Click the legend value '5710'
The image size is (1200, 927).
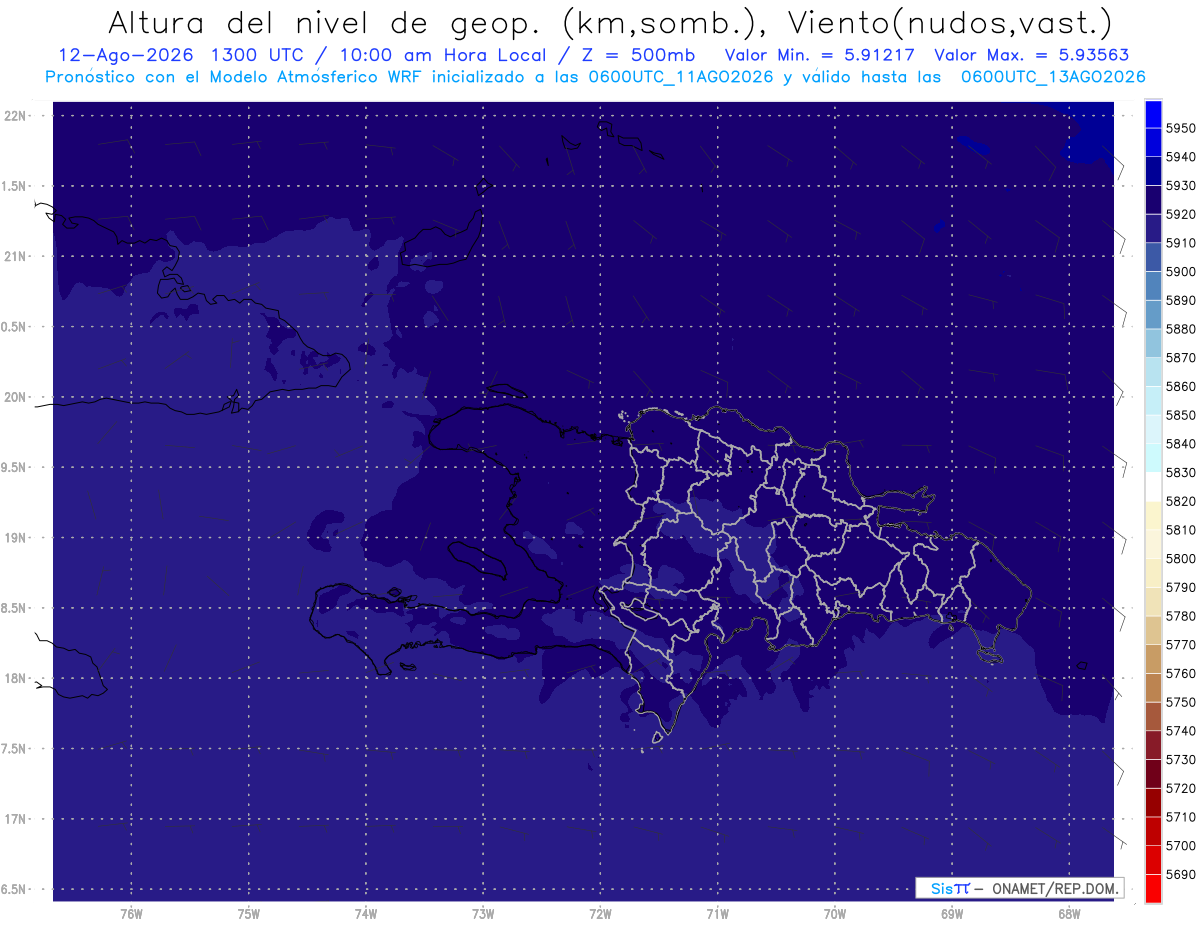[x=1181, y=816]
